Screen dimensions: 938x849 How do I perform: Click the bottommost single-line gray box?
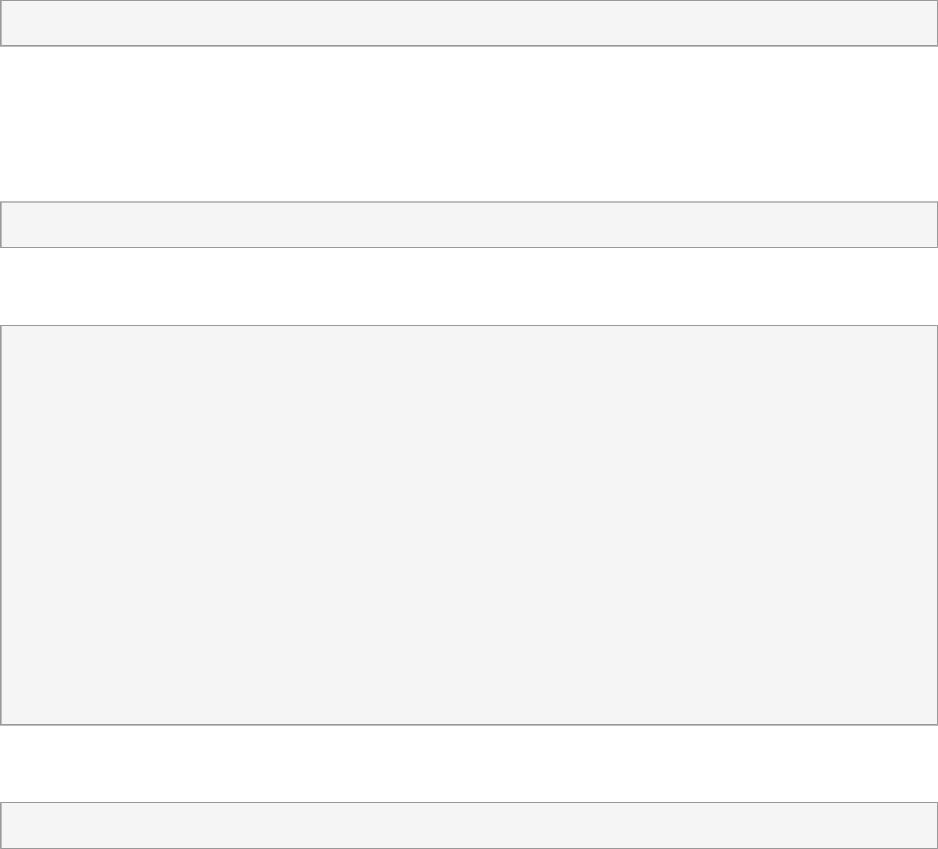click(468, 825)
